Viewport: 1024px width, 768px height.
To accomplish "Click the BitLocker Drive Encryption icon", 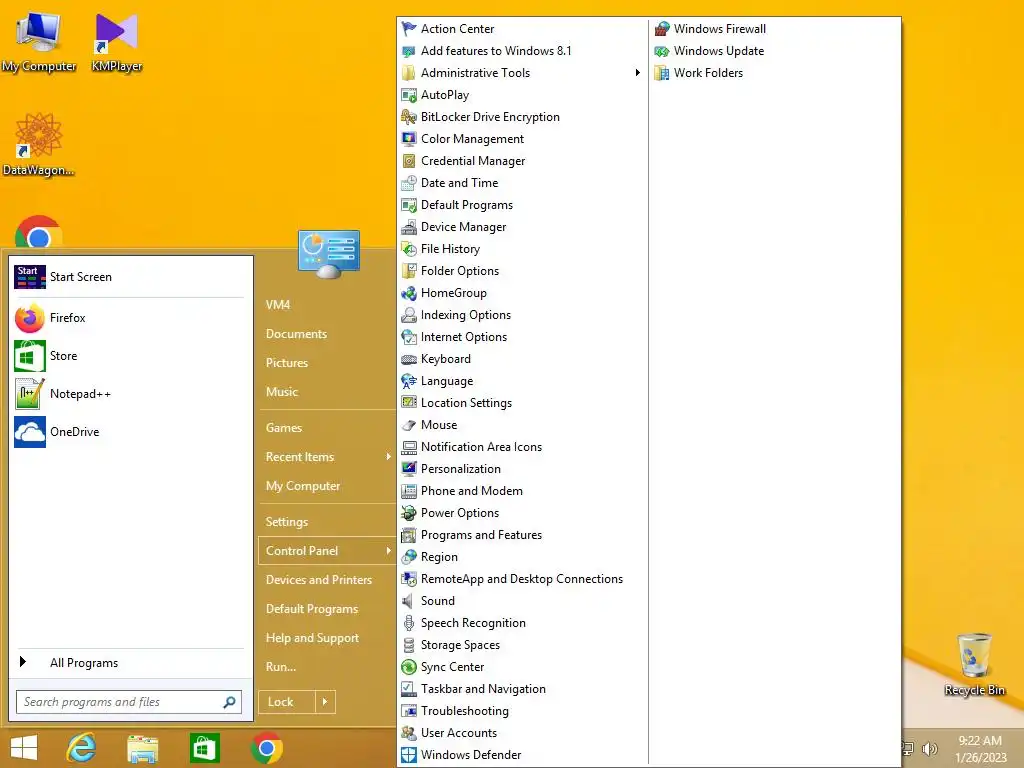I will pyautogui.click(x=409, y=117).
